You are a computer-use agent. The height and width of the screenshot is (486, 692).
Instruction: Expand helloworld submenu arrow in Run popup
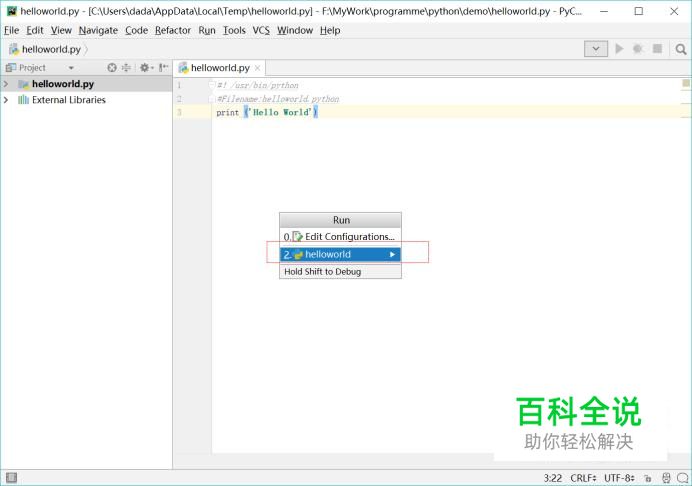pyautogui.click(x=392, y=254)
